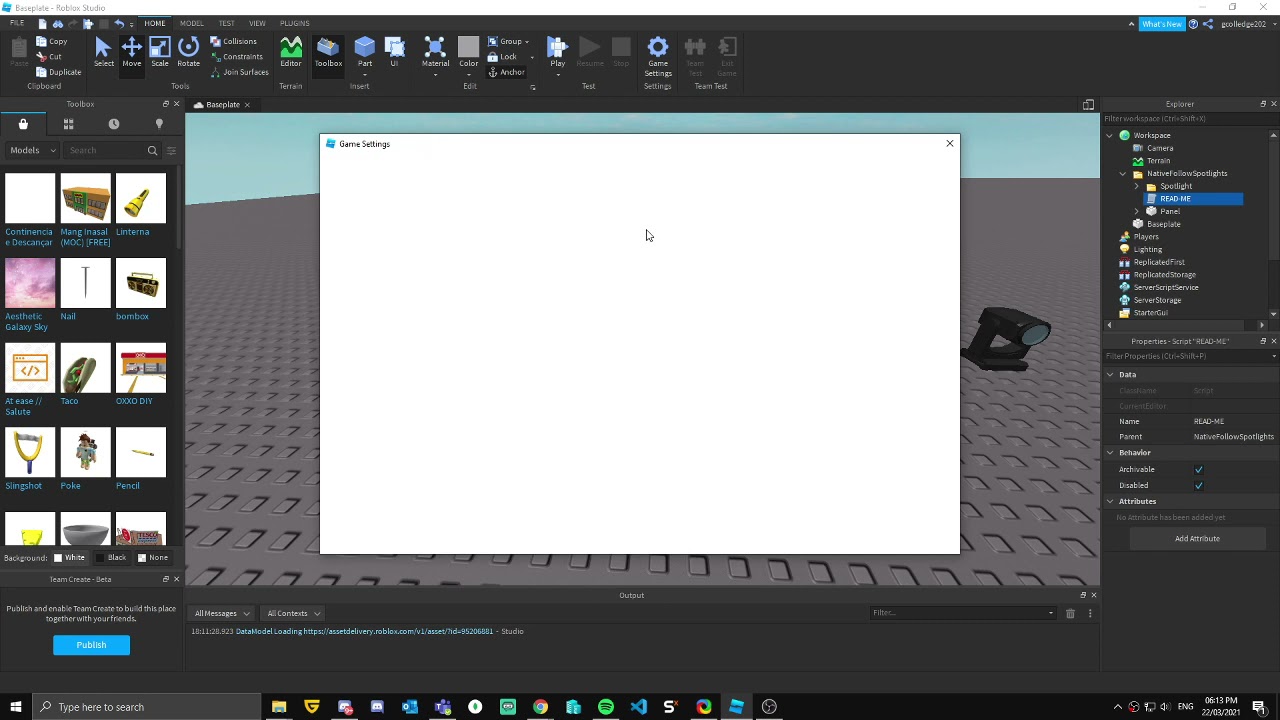
Task: Open the All Contexts dropdown
Action: 293,613
